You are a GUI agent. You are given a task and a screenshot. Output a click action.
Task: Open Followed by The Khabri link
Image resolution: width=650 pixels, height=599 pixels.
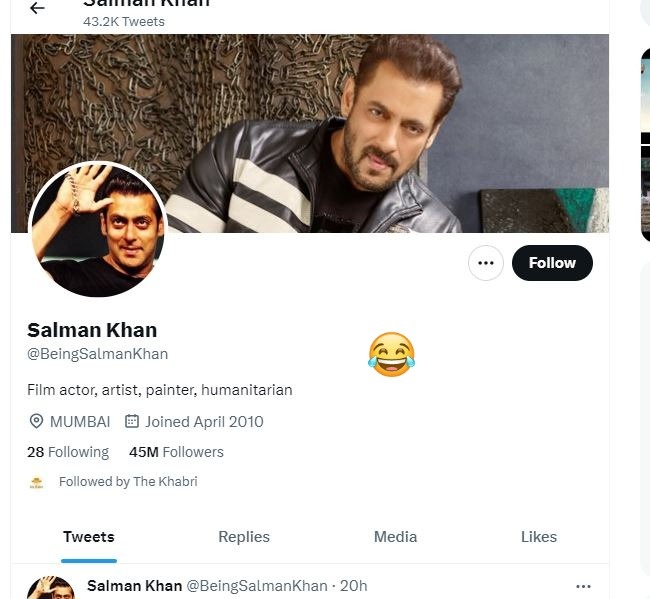pos(128,482)
